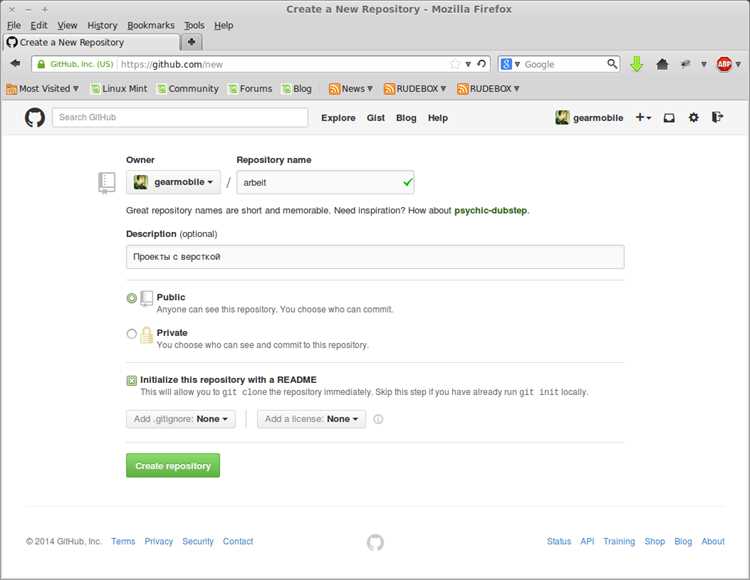
Task: Open the File menu
Action: click(x=14, y=25)
